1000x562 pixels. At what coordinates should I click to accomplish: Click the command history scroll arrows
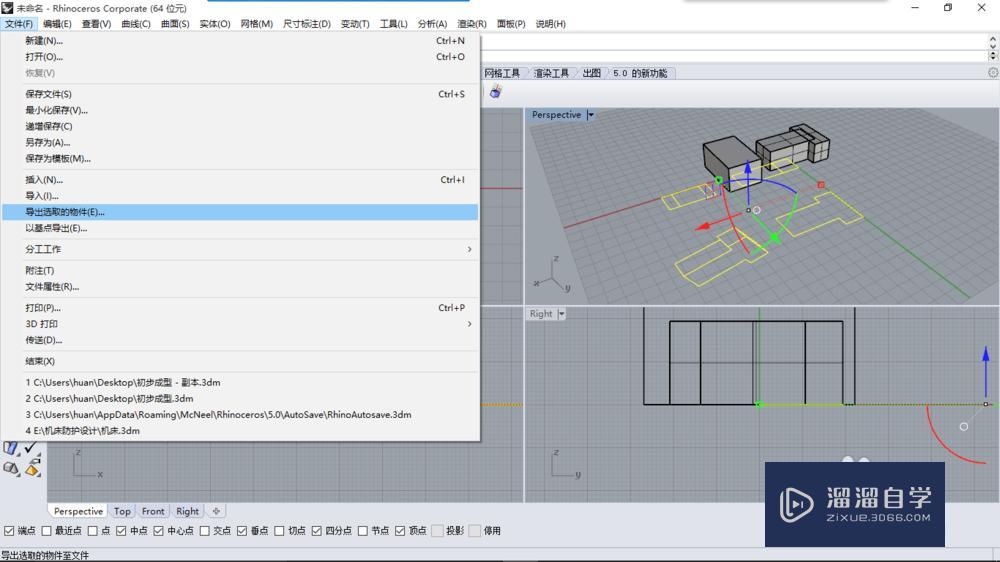993,41
